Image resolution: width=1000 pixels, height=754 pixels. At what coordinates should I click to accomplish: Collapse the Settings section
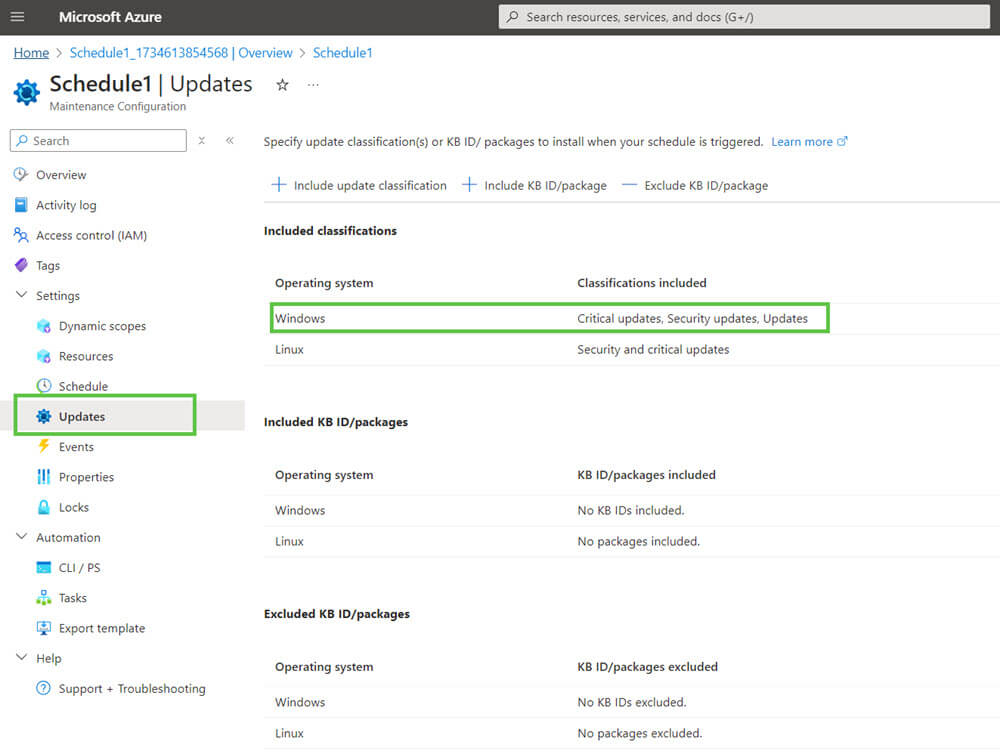click(21, 295)
